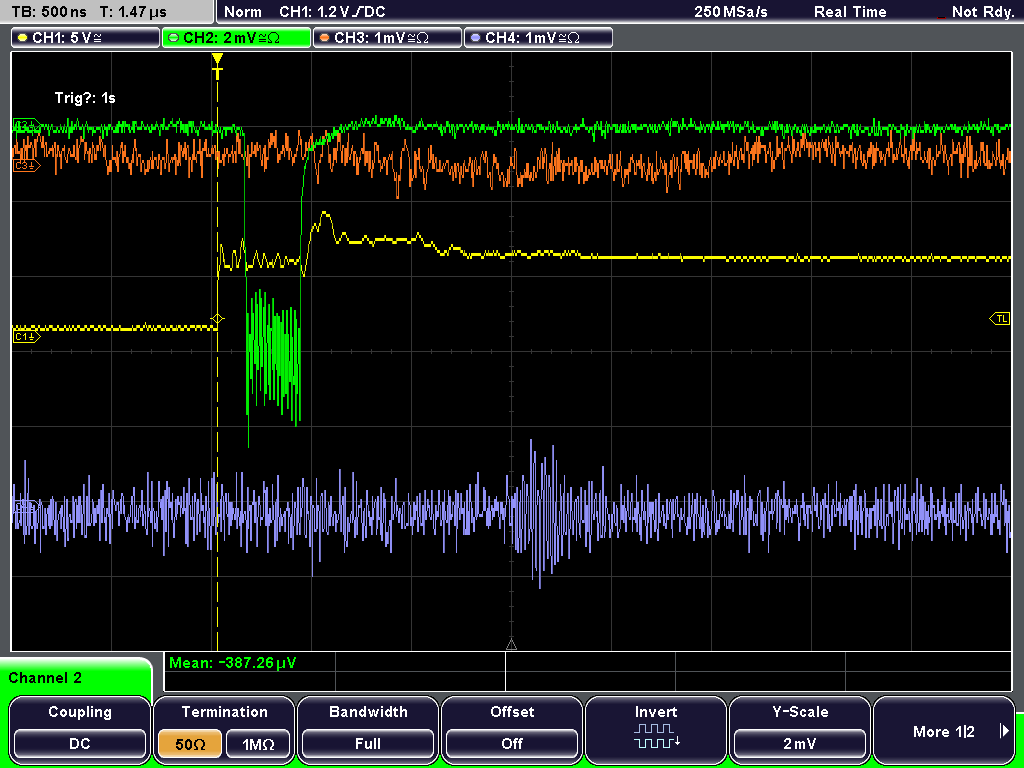This screenshot has height=768, width=1024.
Task: Click the TB: 500 ns timebase readout
Action: 49,12
